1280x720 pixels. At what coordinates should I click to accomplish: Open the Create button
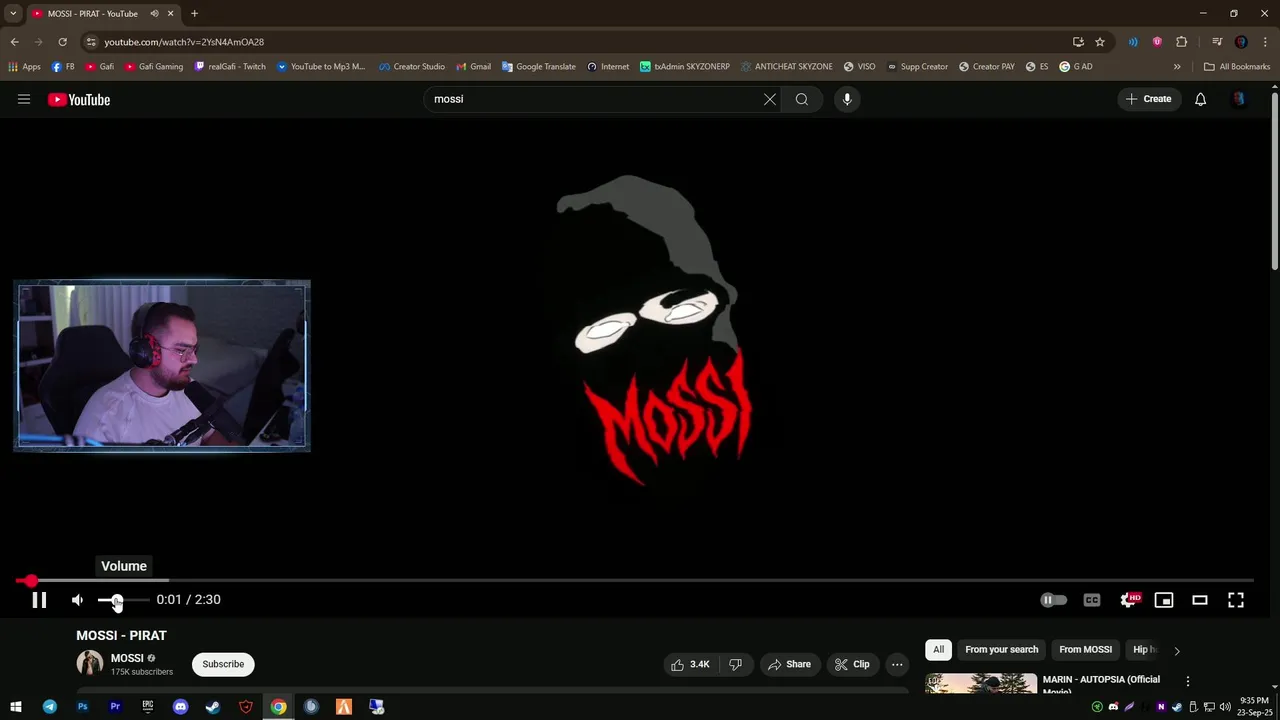(1148, 99)
